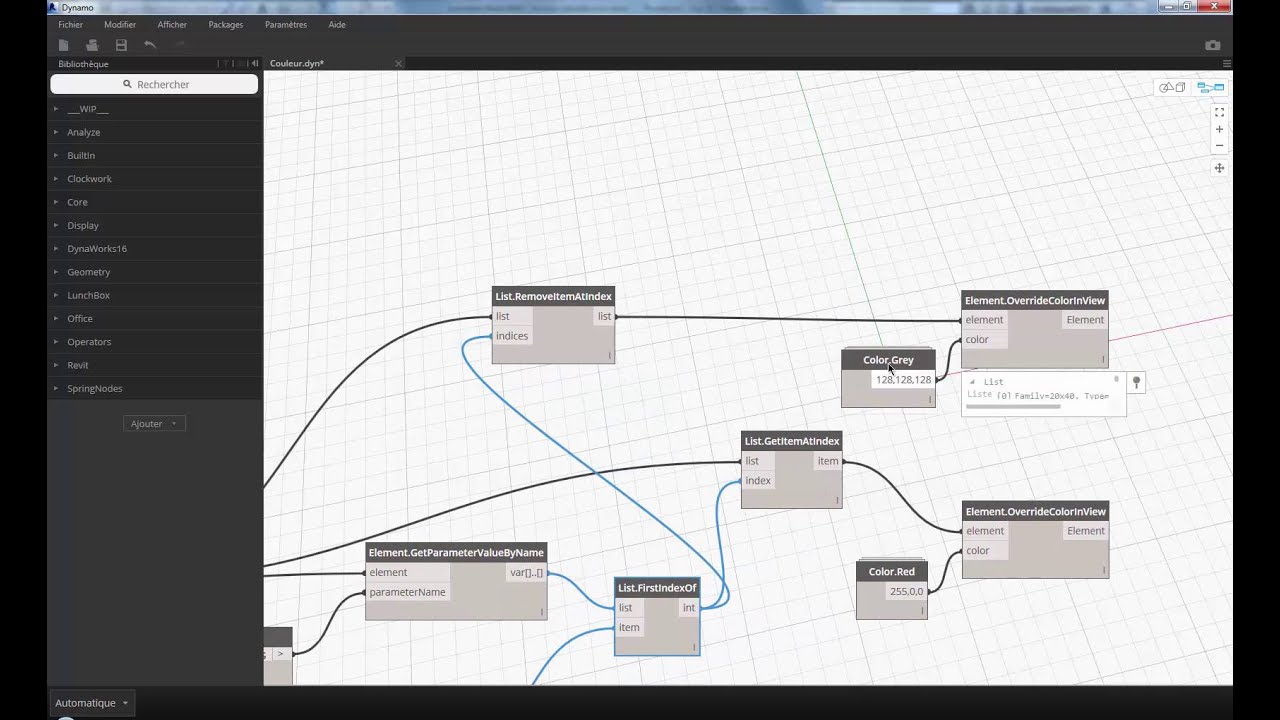This screenshot has height=720, width=1280.
Task: Select the Color.Grey node header
Action: pos(888,360)
